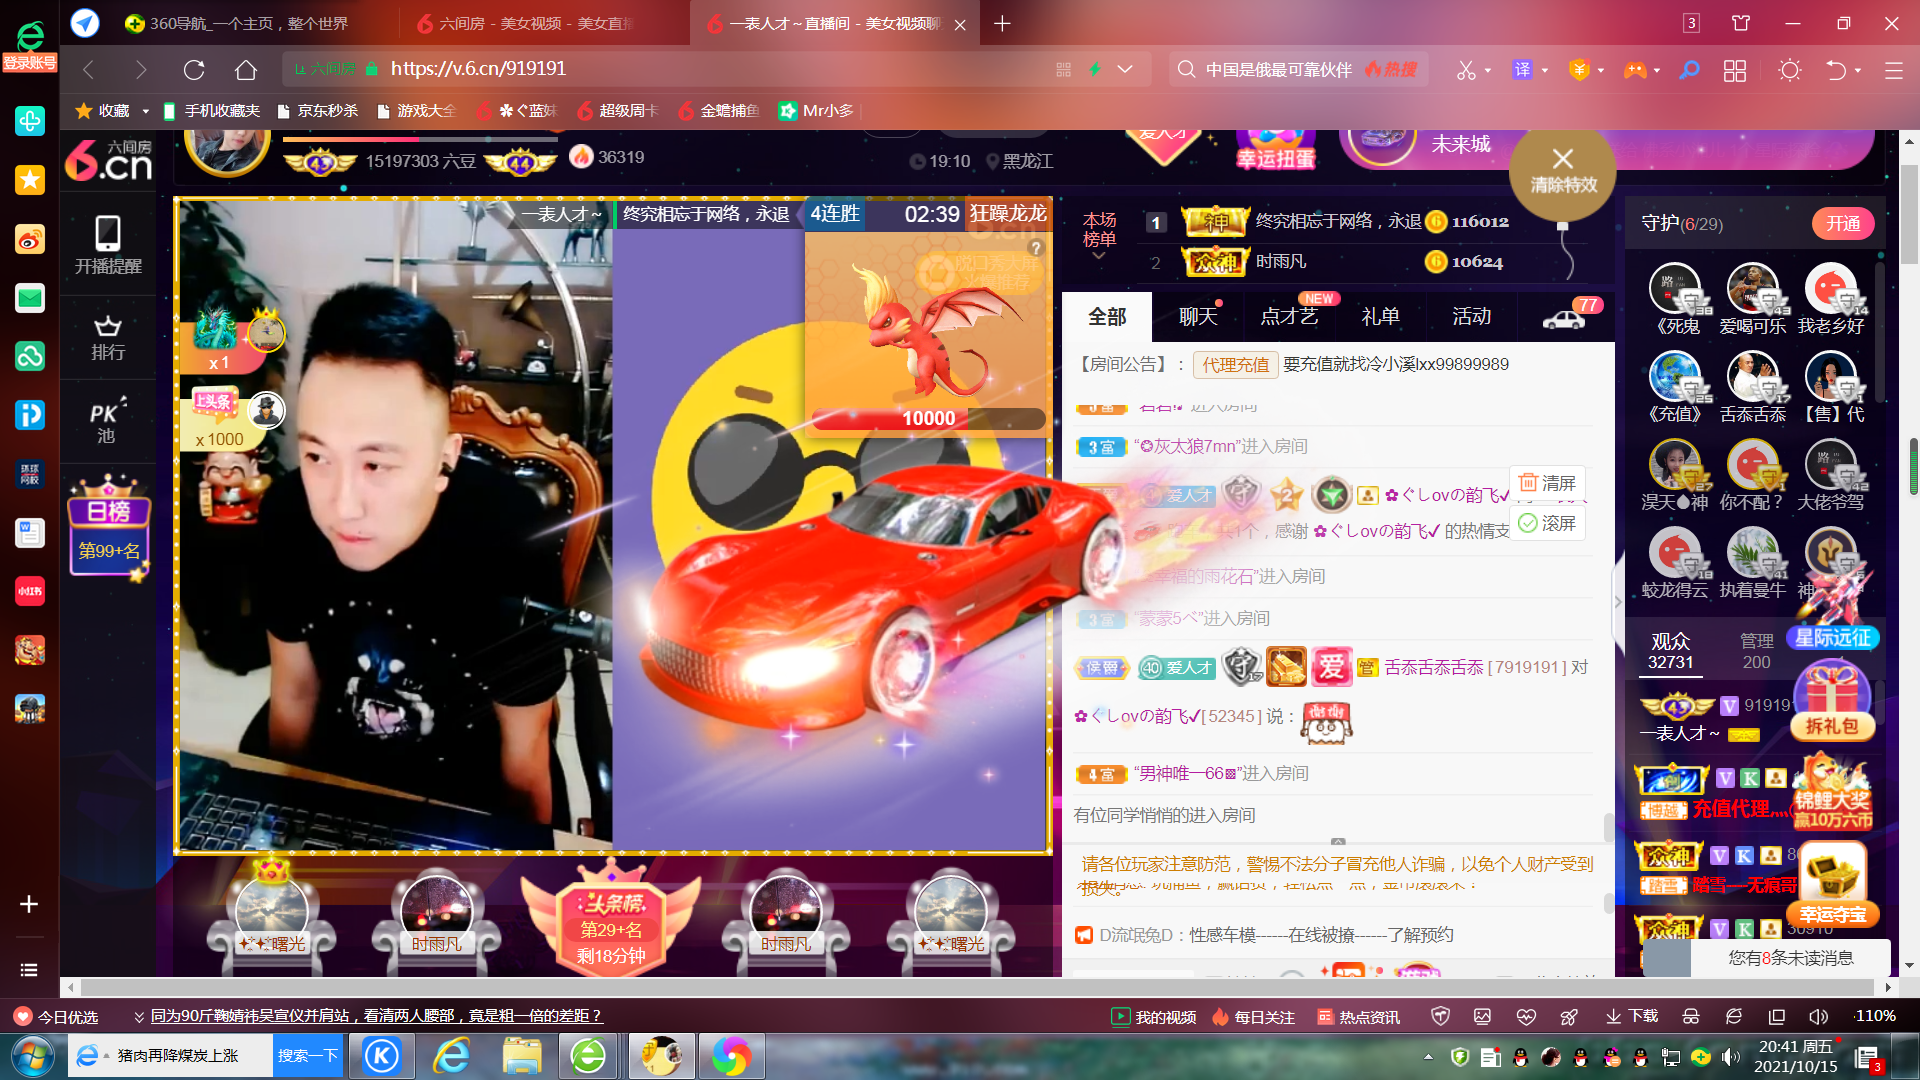
Task: Open the 收藏 bookmarks dropdown arrow
Action: point(146,111)
